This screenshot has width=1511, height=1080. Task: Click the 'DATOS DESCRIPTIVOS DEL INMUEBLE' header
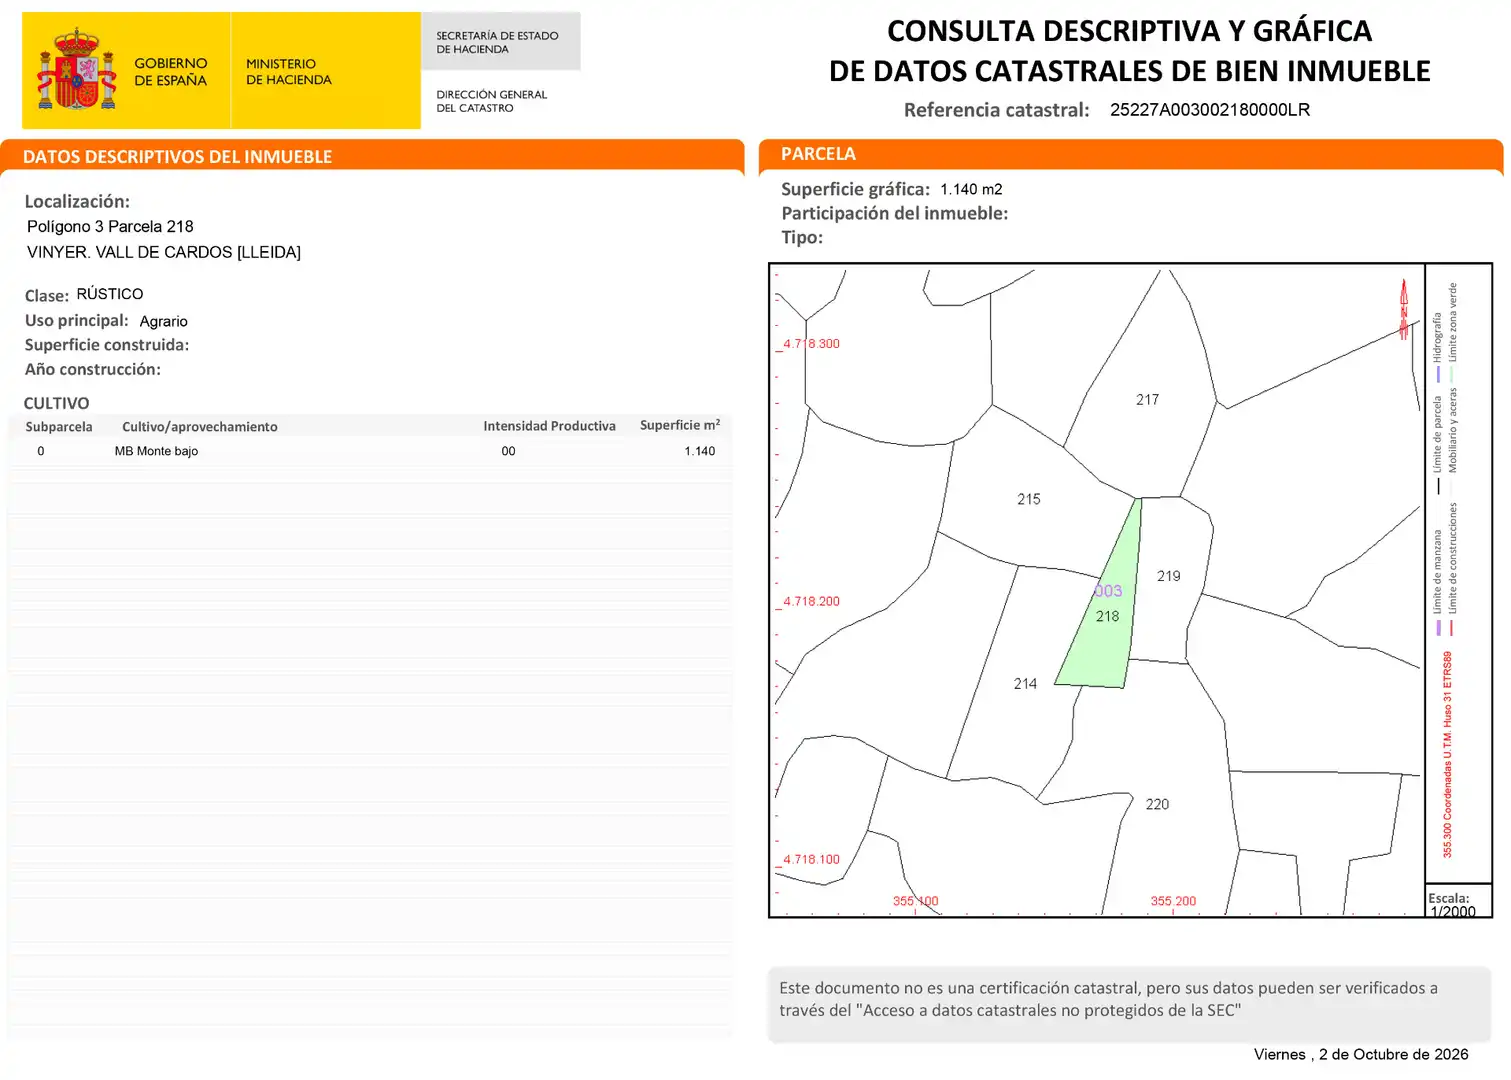178,157
